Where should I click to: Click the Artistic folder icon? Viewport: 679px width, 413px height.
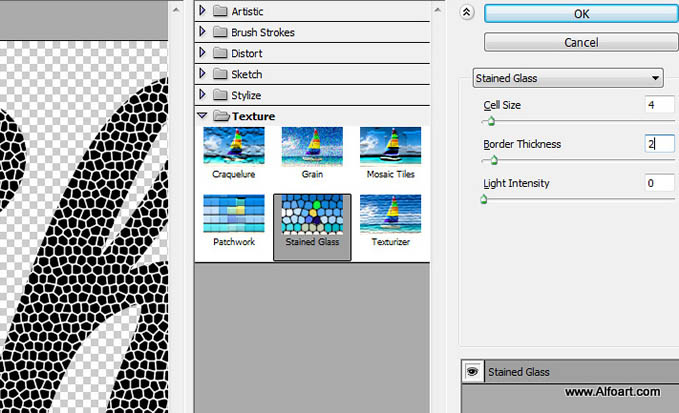[221, 11]
